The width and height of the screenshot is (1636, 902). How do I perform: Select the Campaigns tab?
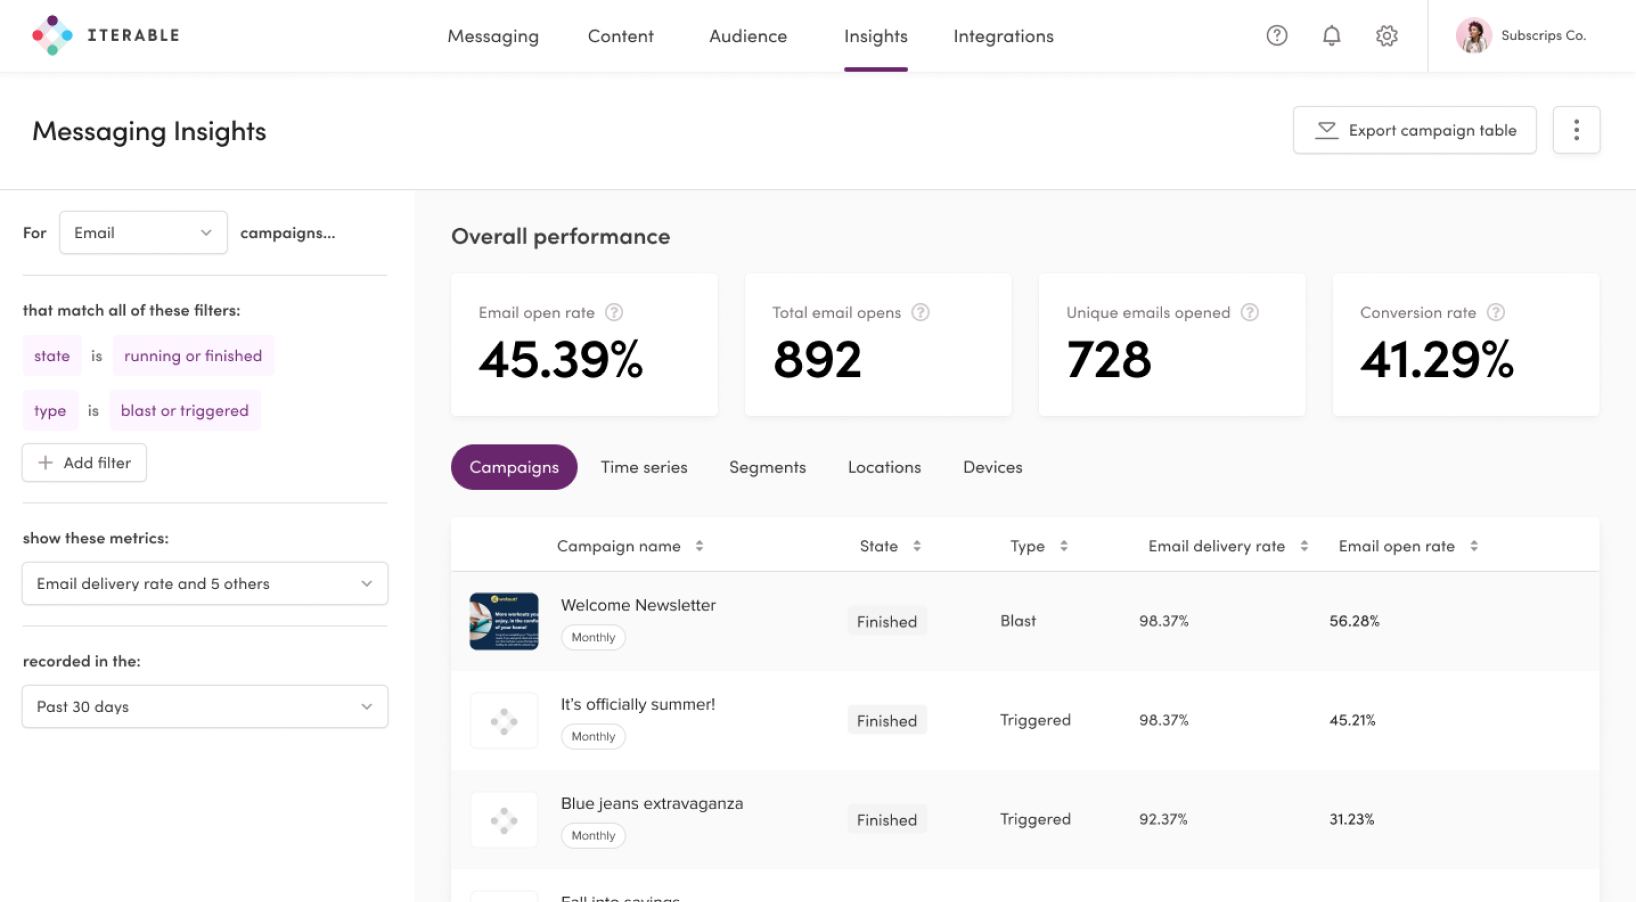coord(514,467)
